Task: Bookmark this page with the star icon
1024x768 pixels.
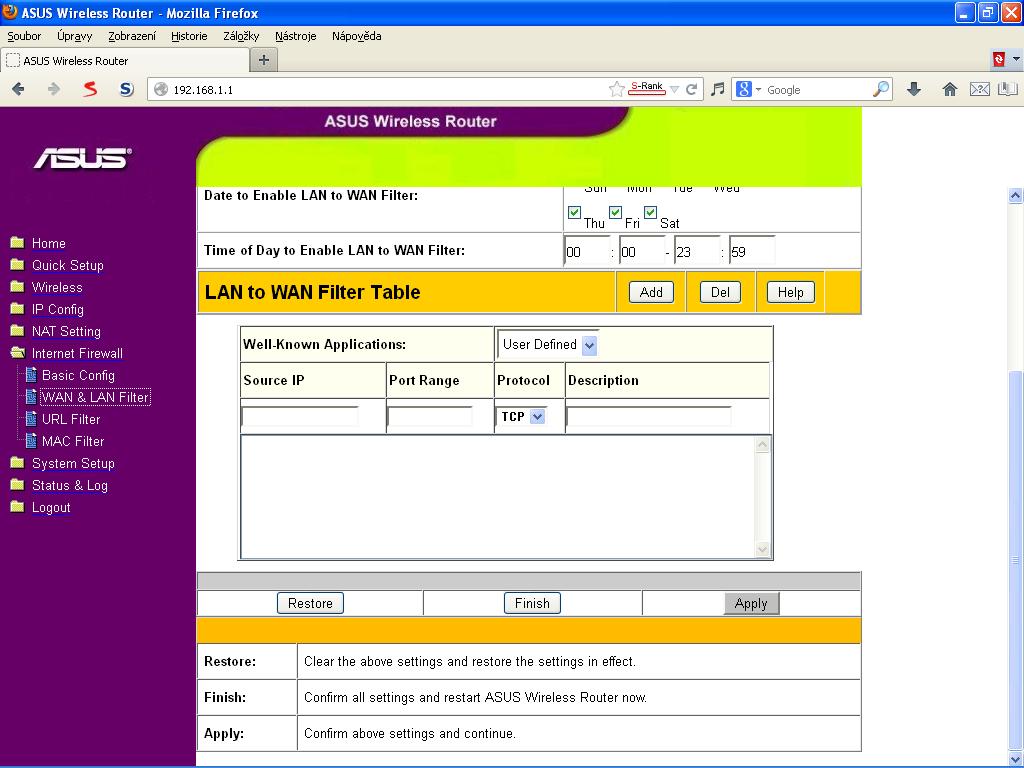Action: pyautogui.click(x=616, y=89)
